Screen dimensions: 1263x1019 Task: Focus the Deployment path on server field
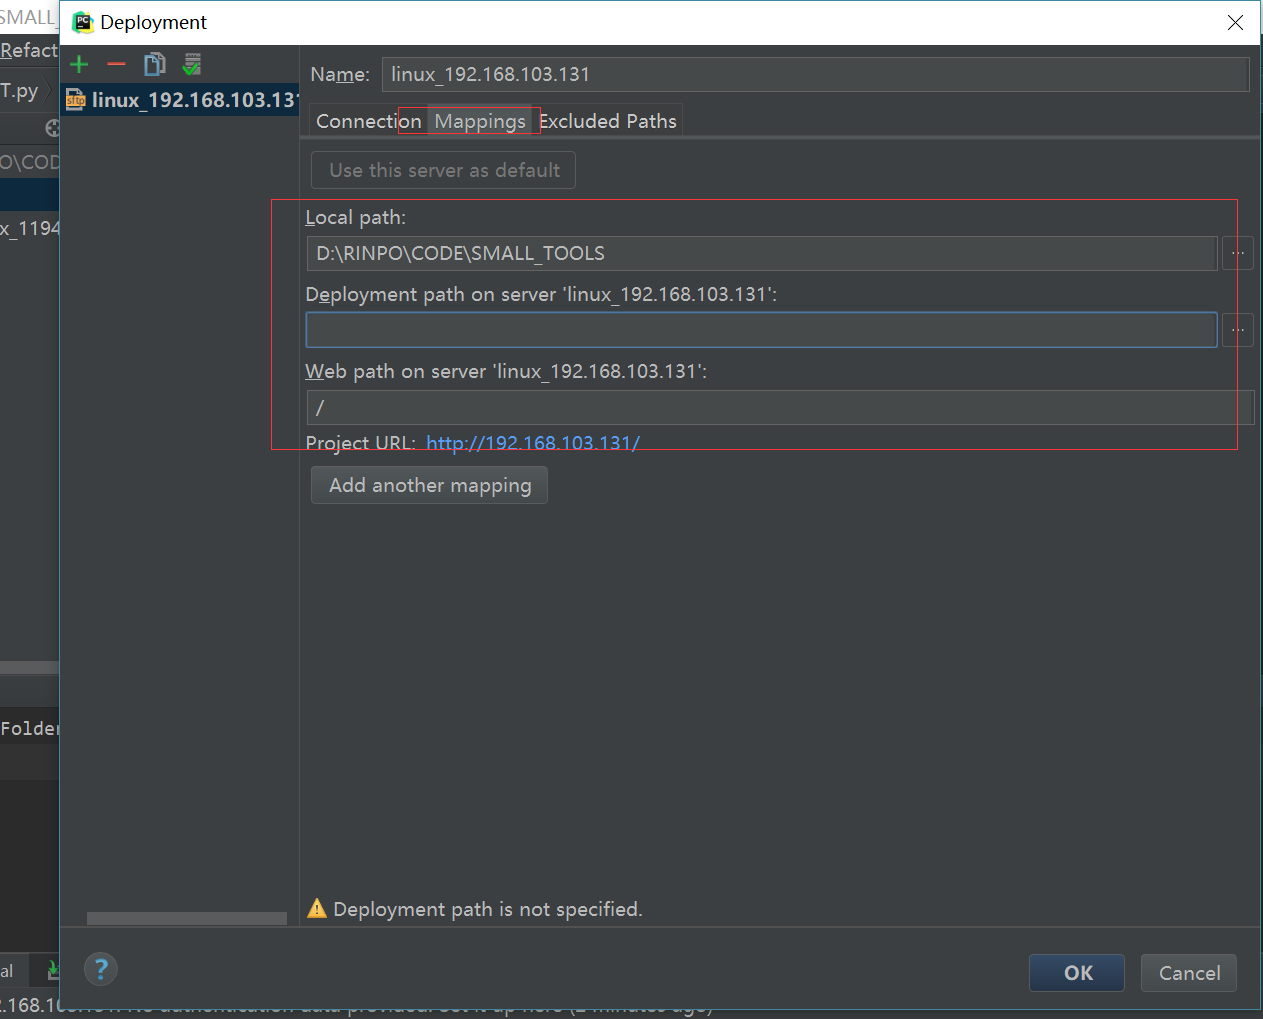click(760, 330)
